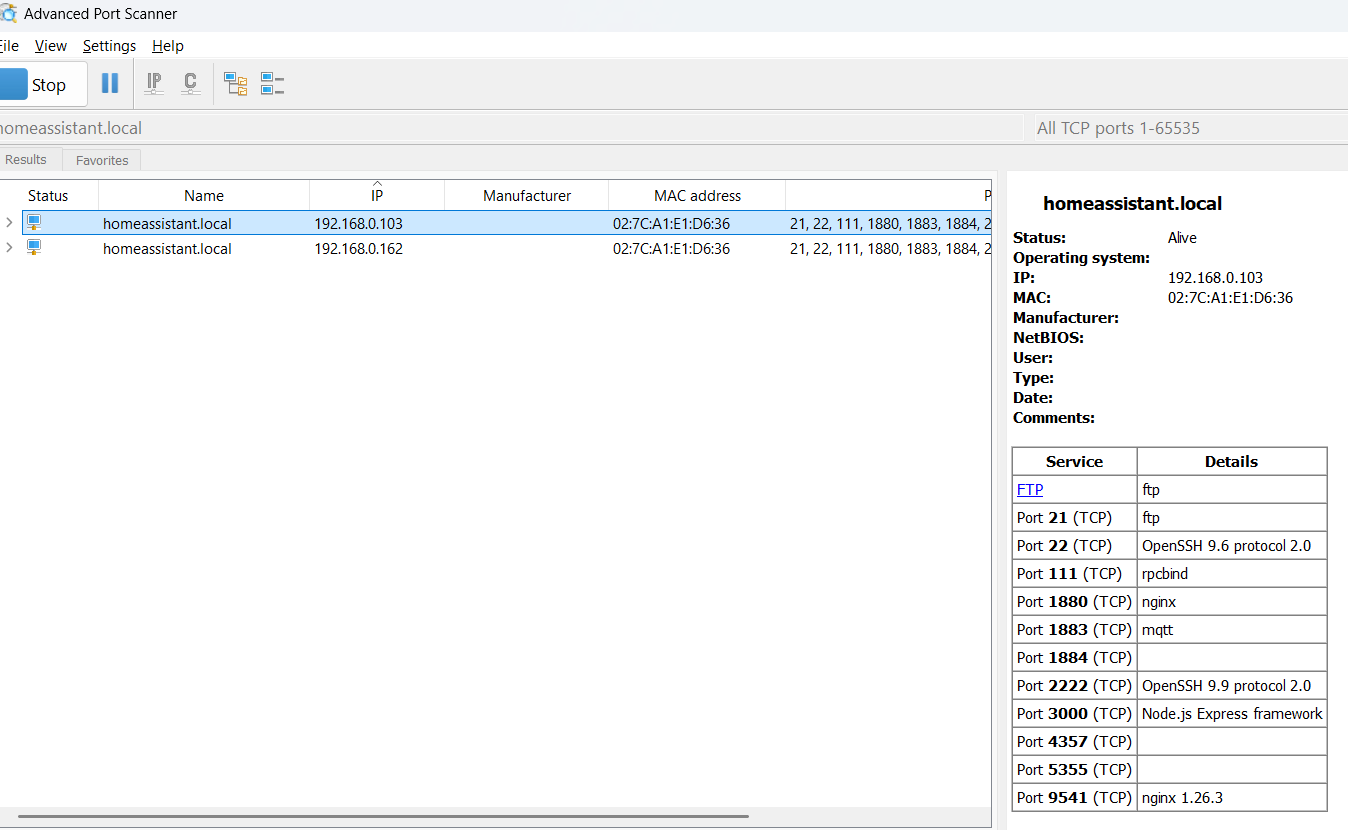This screenshot has width=1348, height=830.
Task: Switch to the Favorites tab
Action: point(102,160)
